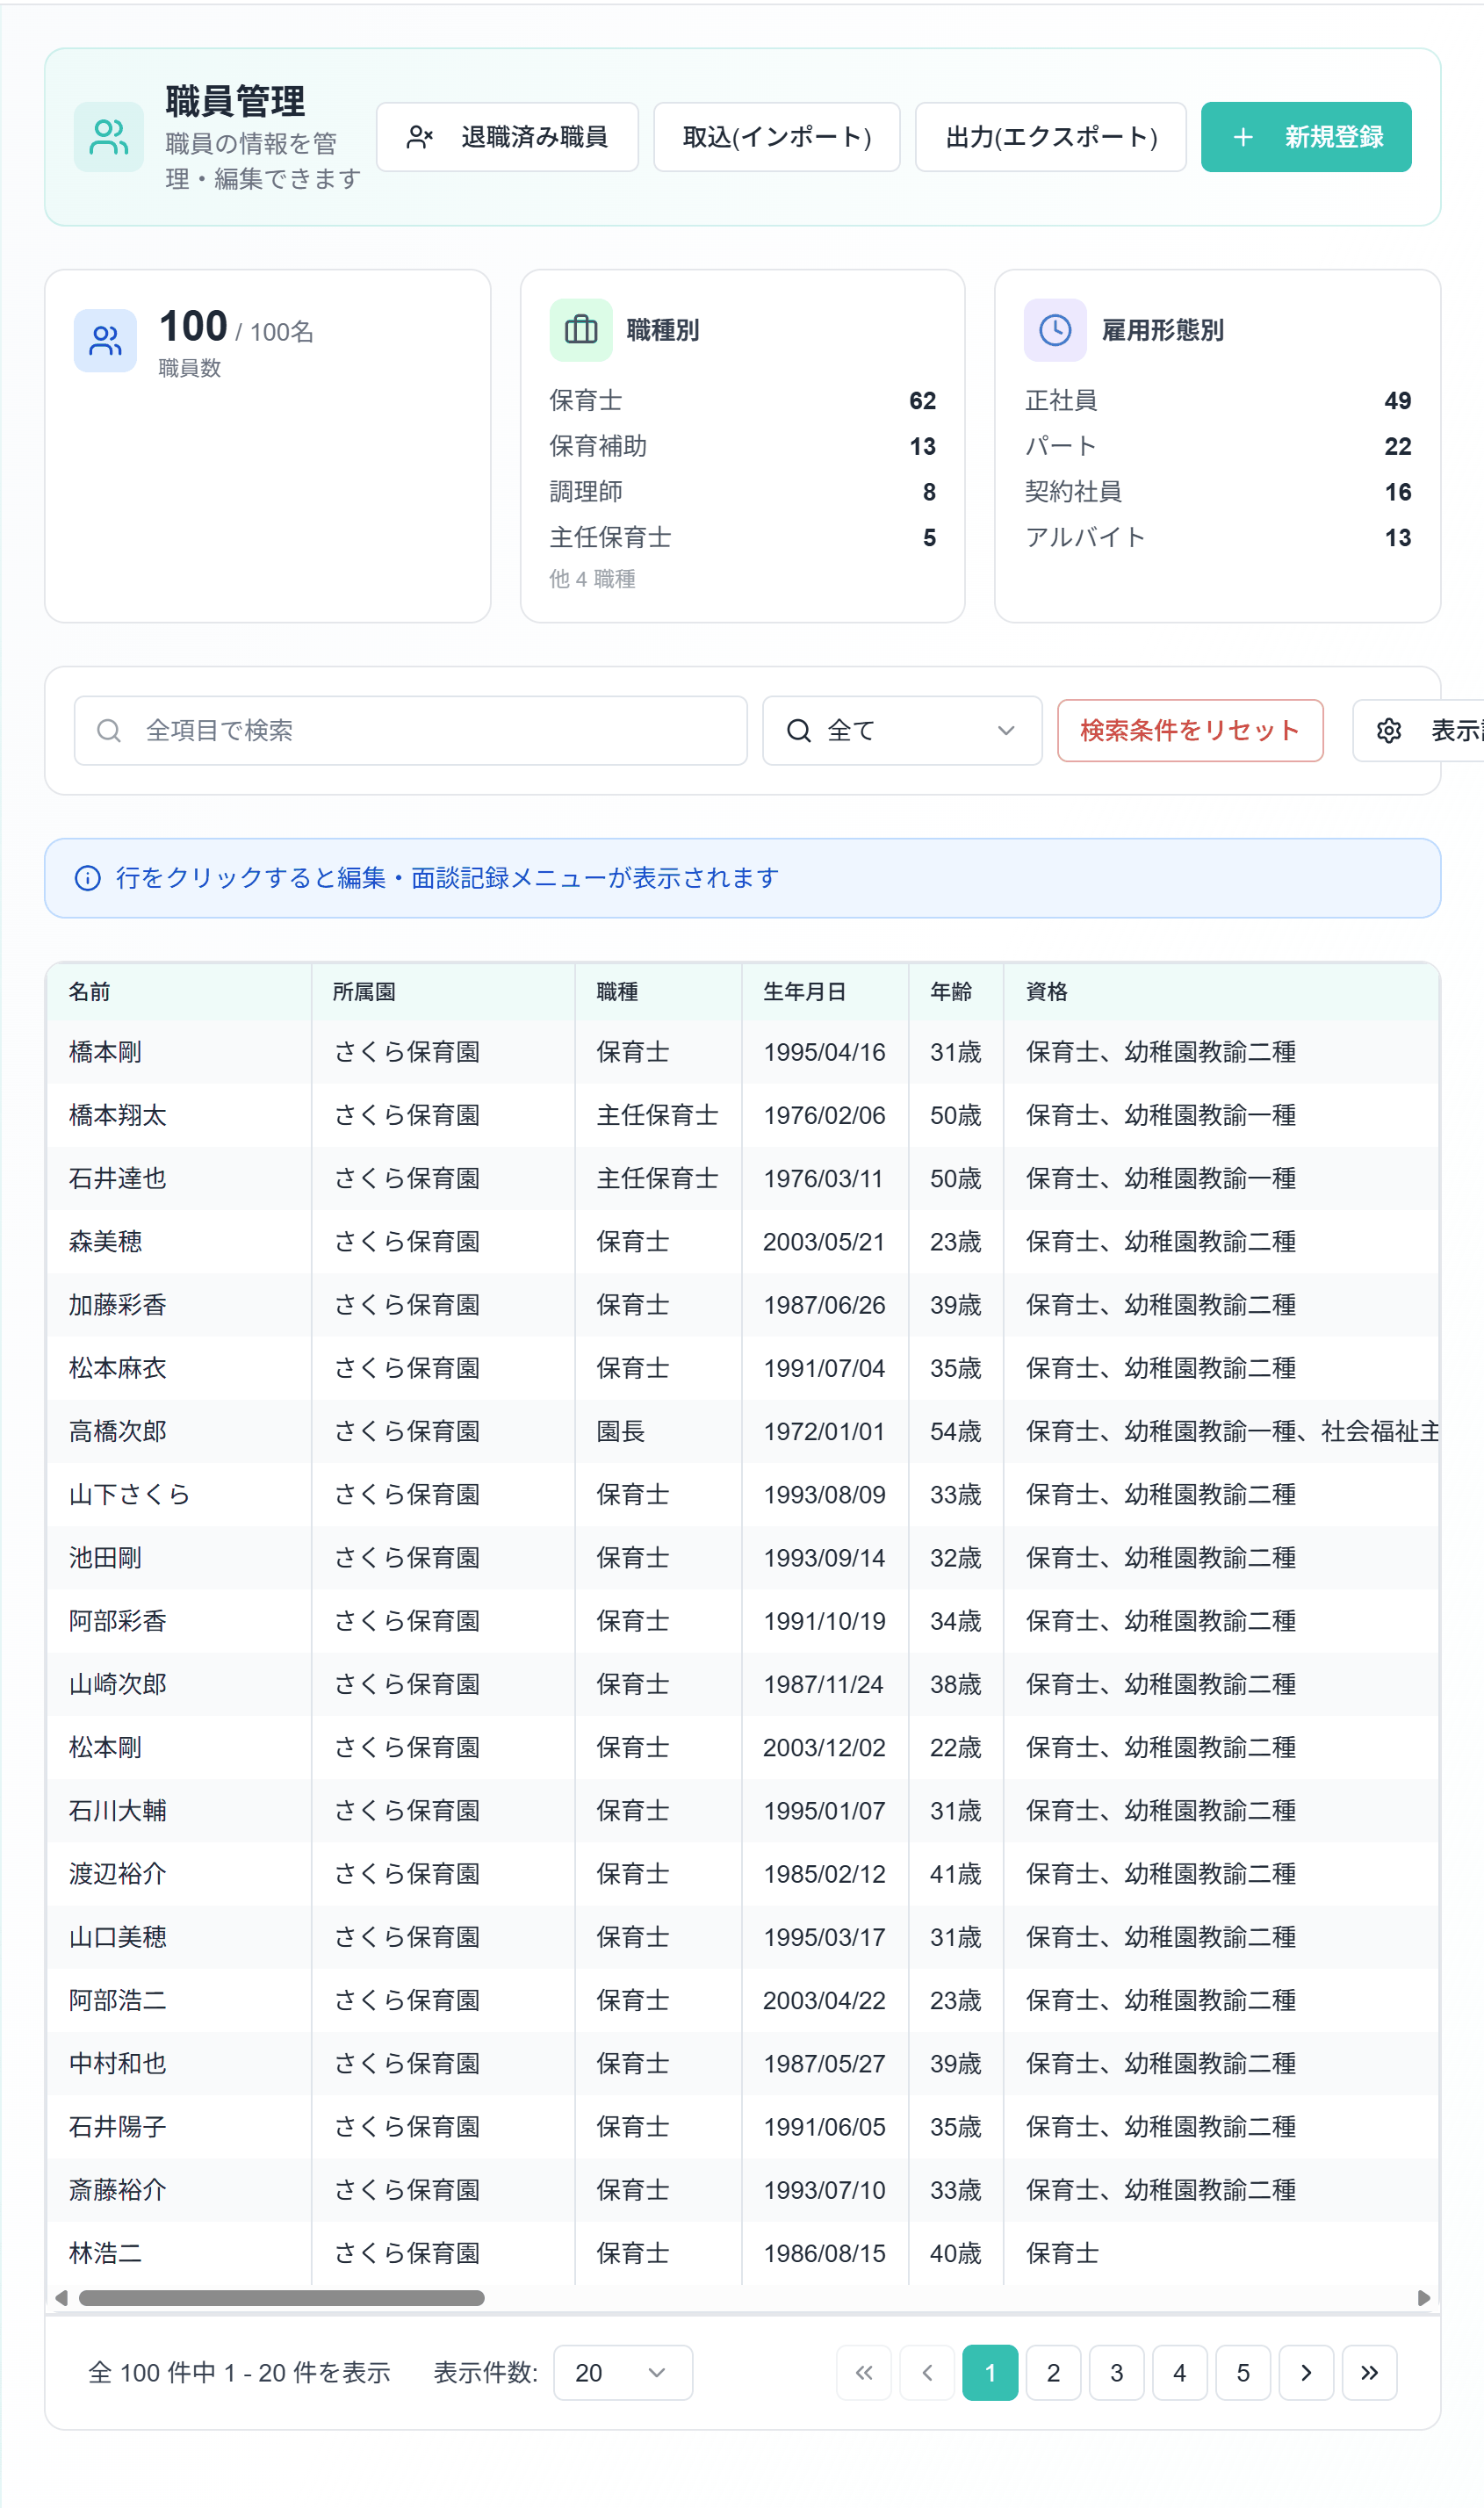Go to previous page with left chevron
Viewport: 1484px width, 2508px height.
tap(927, 2373)
